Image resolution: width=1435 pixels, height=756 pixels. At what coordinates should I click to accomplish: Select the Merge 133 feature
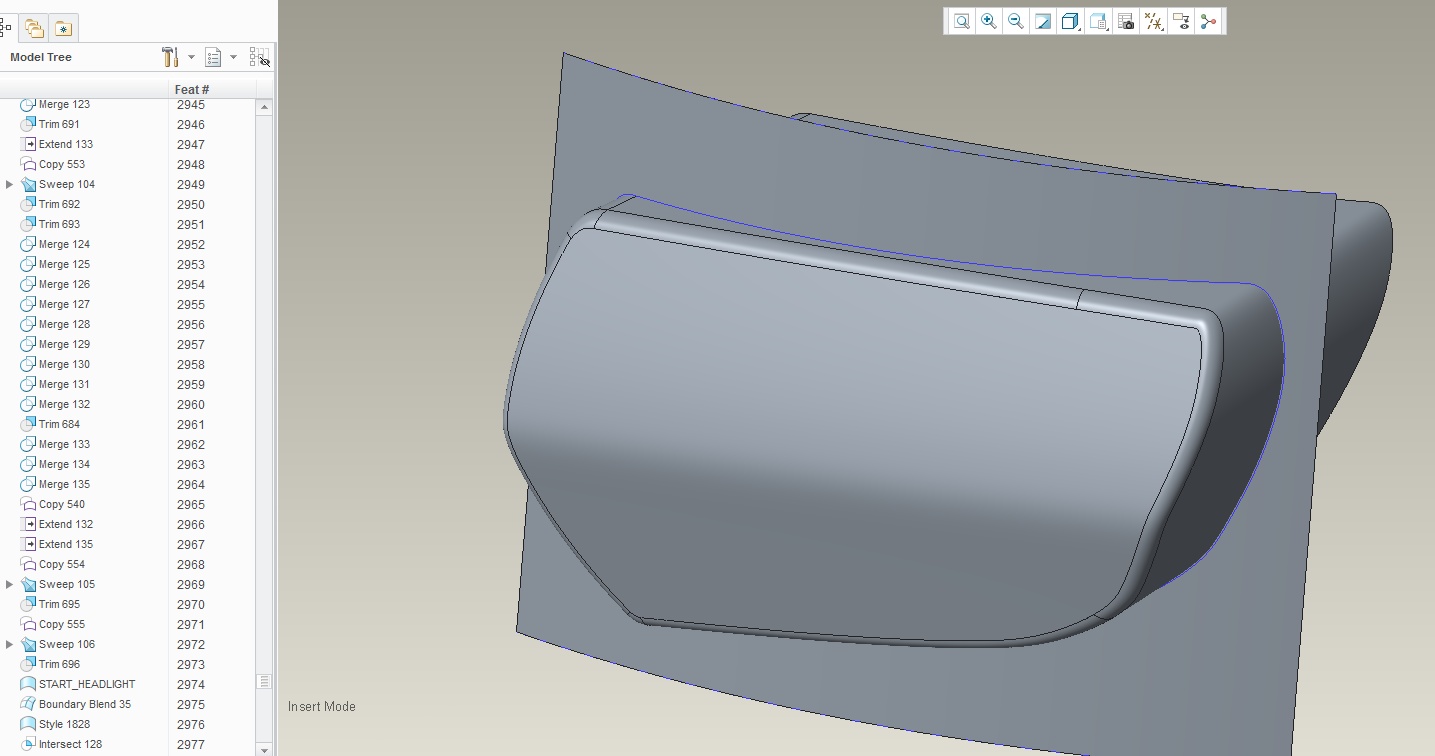64,444
